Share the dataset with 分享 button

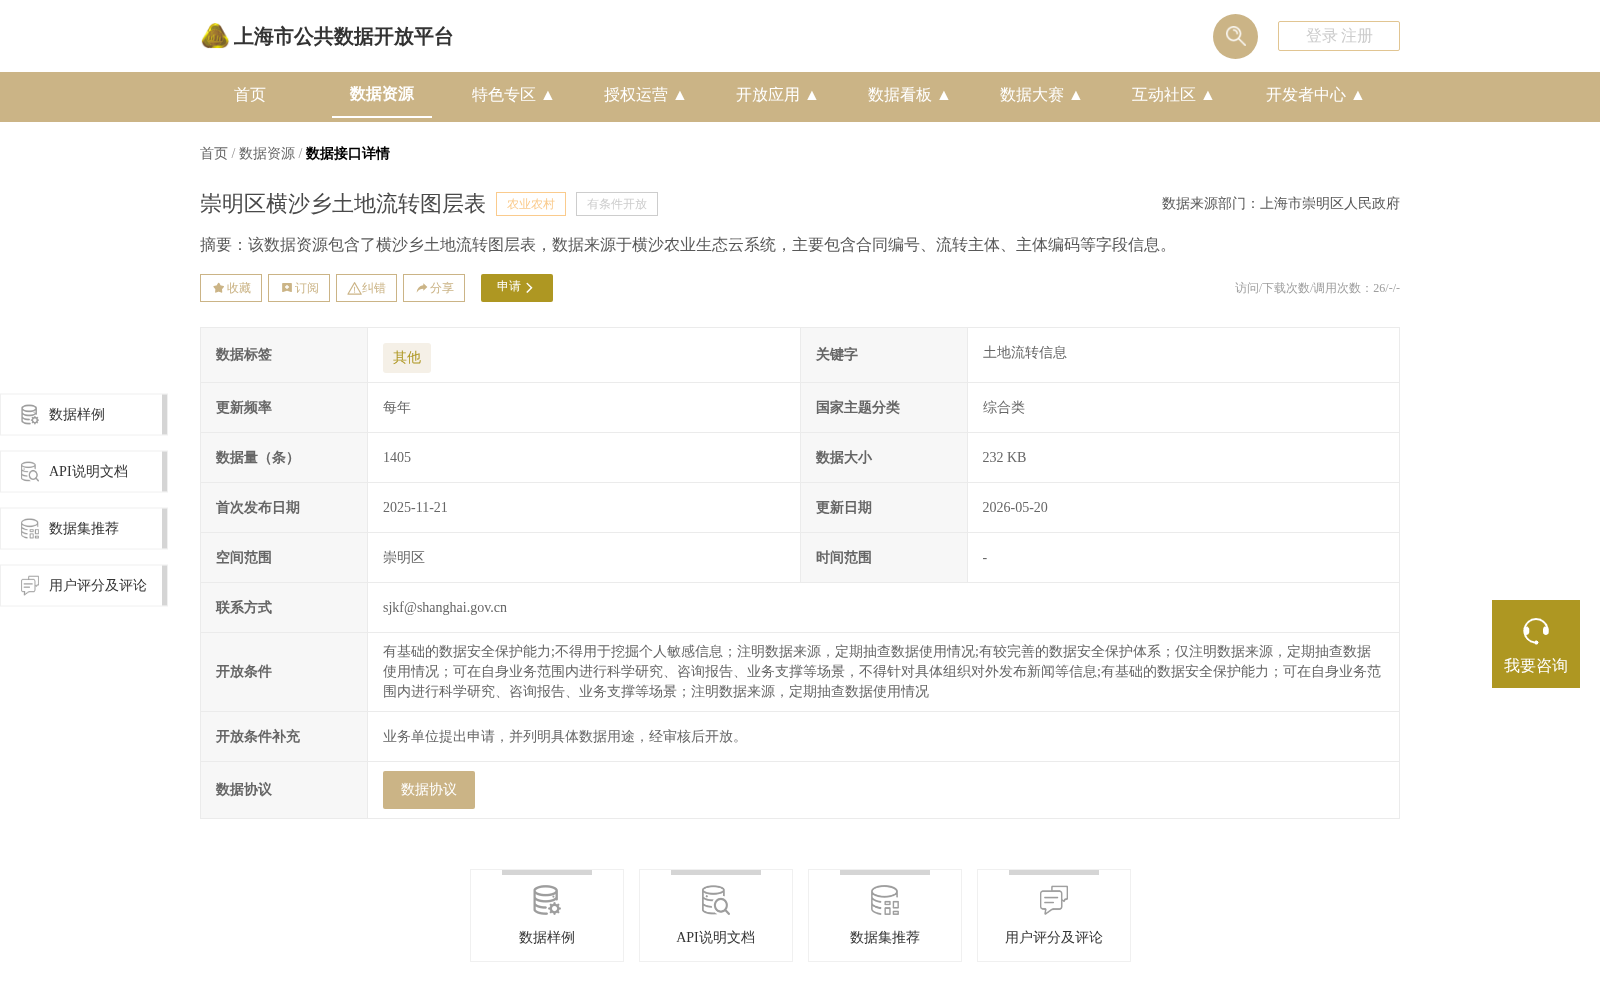pyautogui.click(x=434, y=288)
